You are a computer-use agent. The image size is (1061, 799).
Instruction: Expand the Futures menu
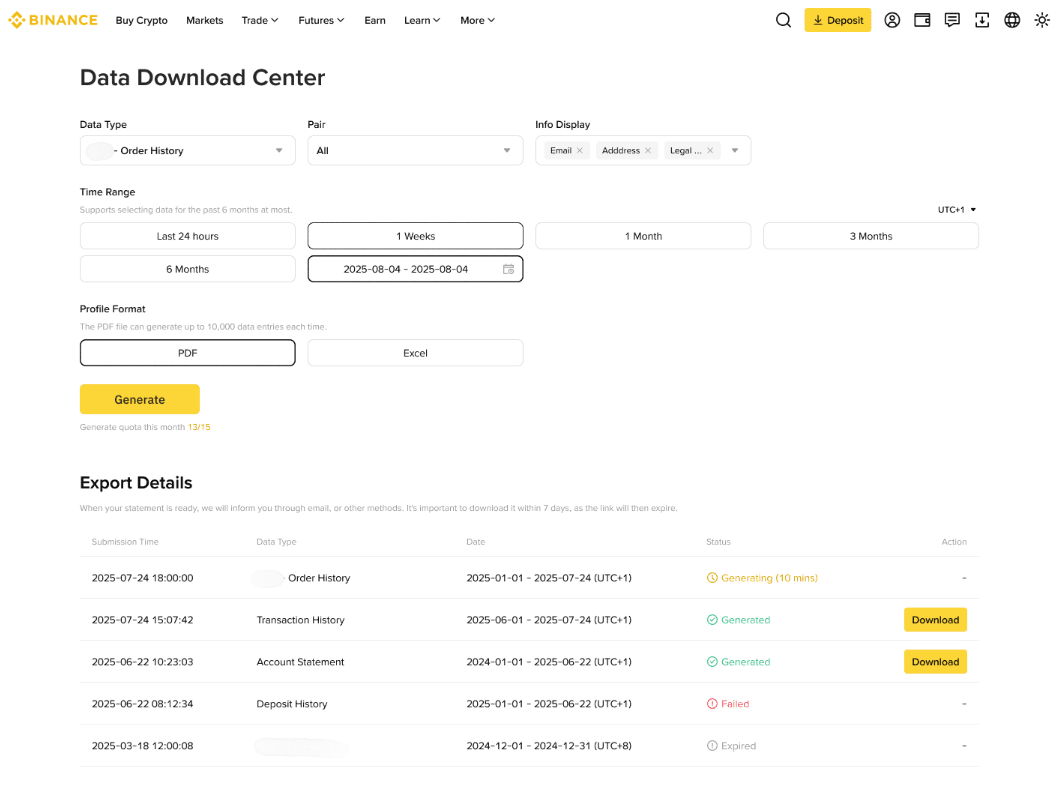(321, 20)
